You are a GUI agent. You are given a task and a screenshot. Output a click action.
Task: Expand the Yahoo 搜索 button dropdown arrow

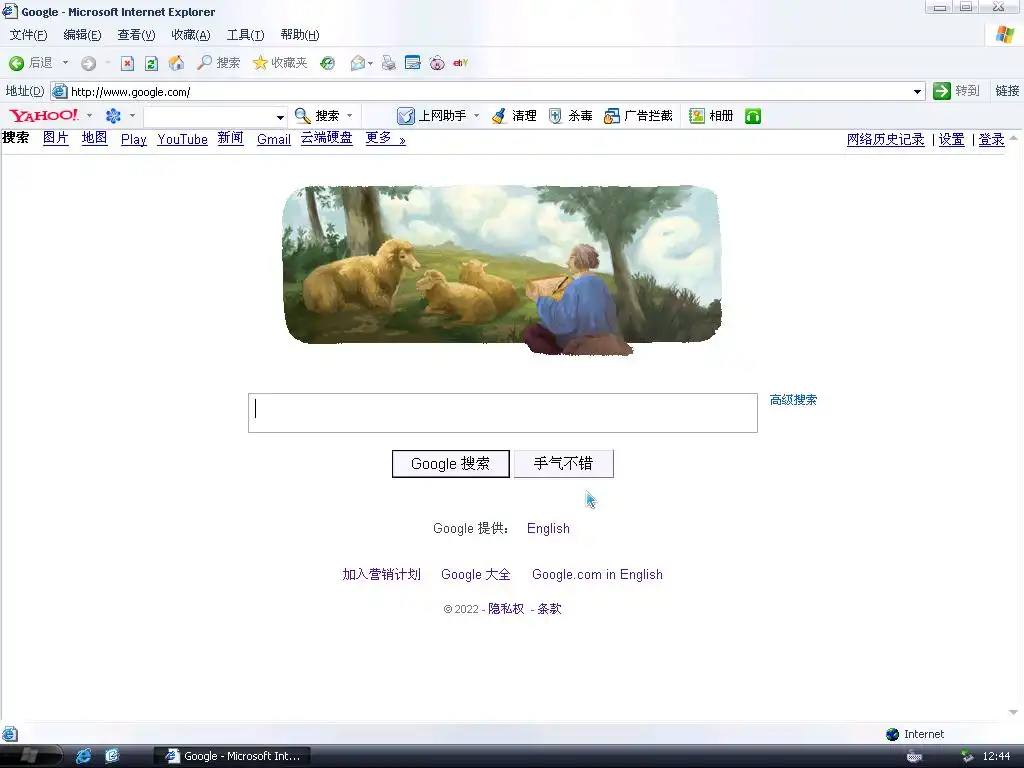(x=349, y=116)
